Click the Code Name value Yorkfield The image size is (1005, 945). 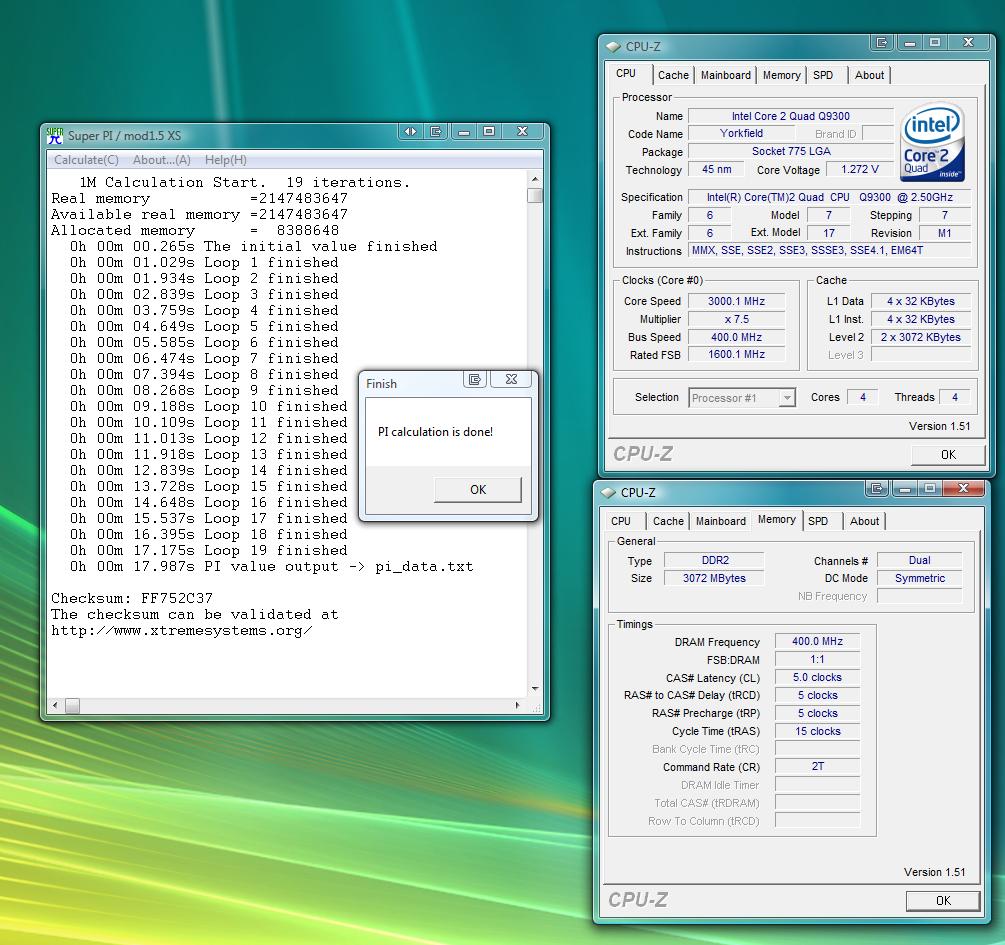741,133
